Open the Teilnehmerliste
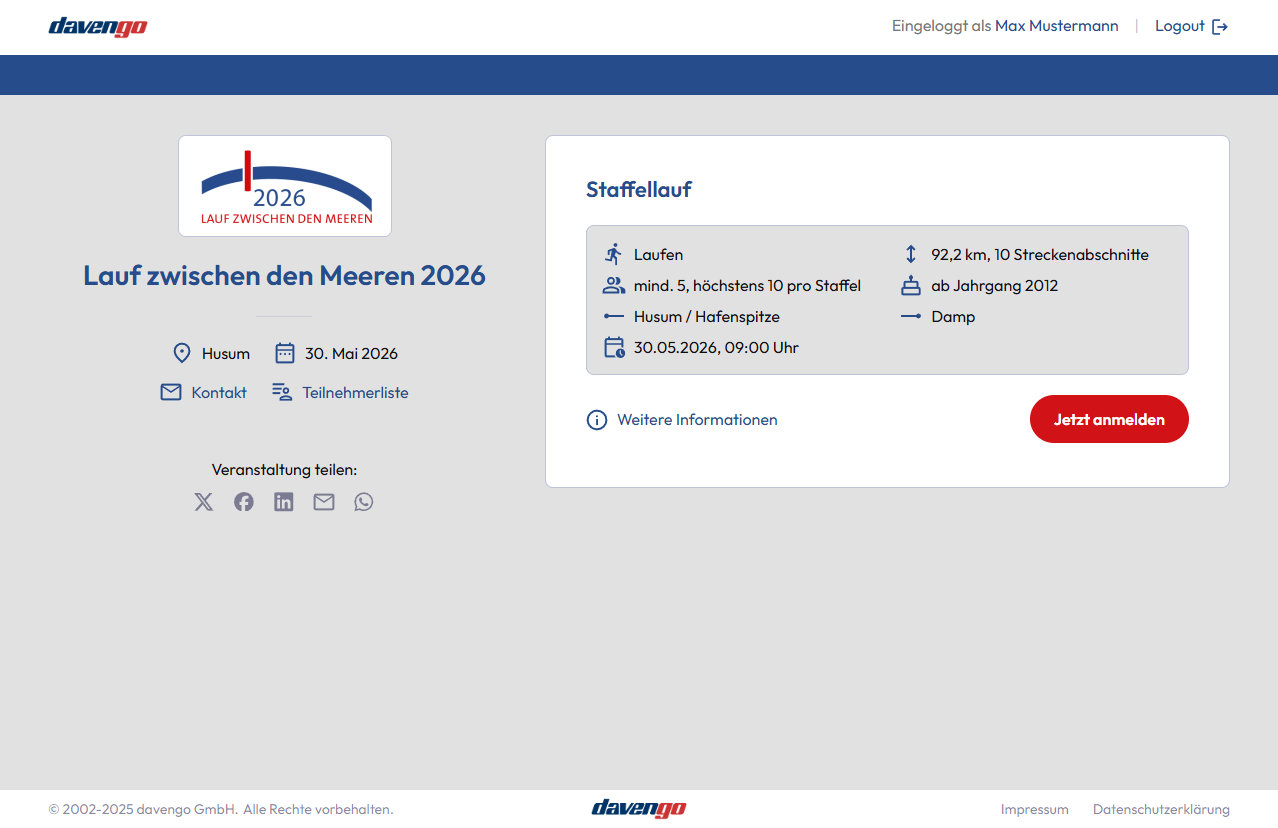 coord(355,392)
